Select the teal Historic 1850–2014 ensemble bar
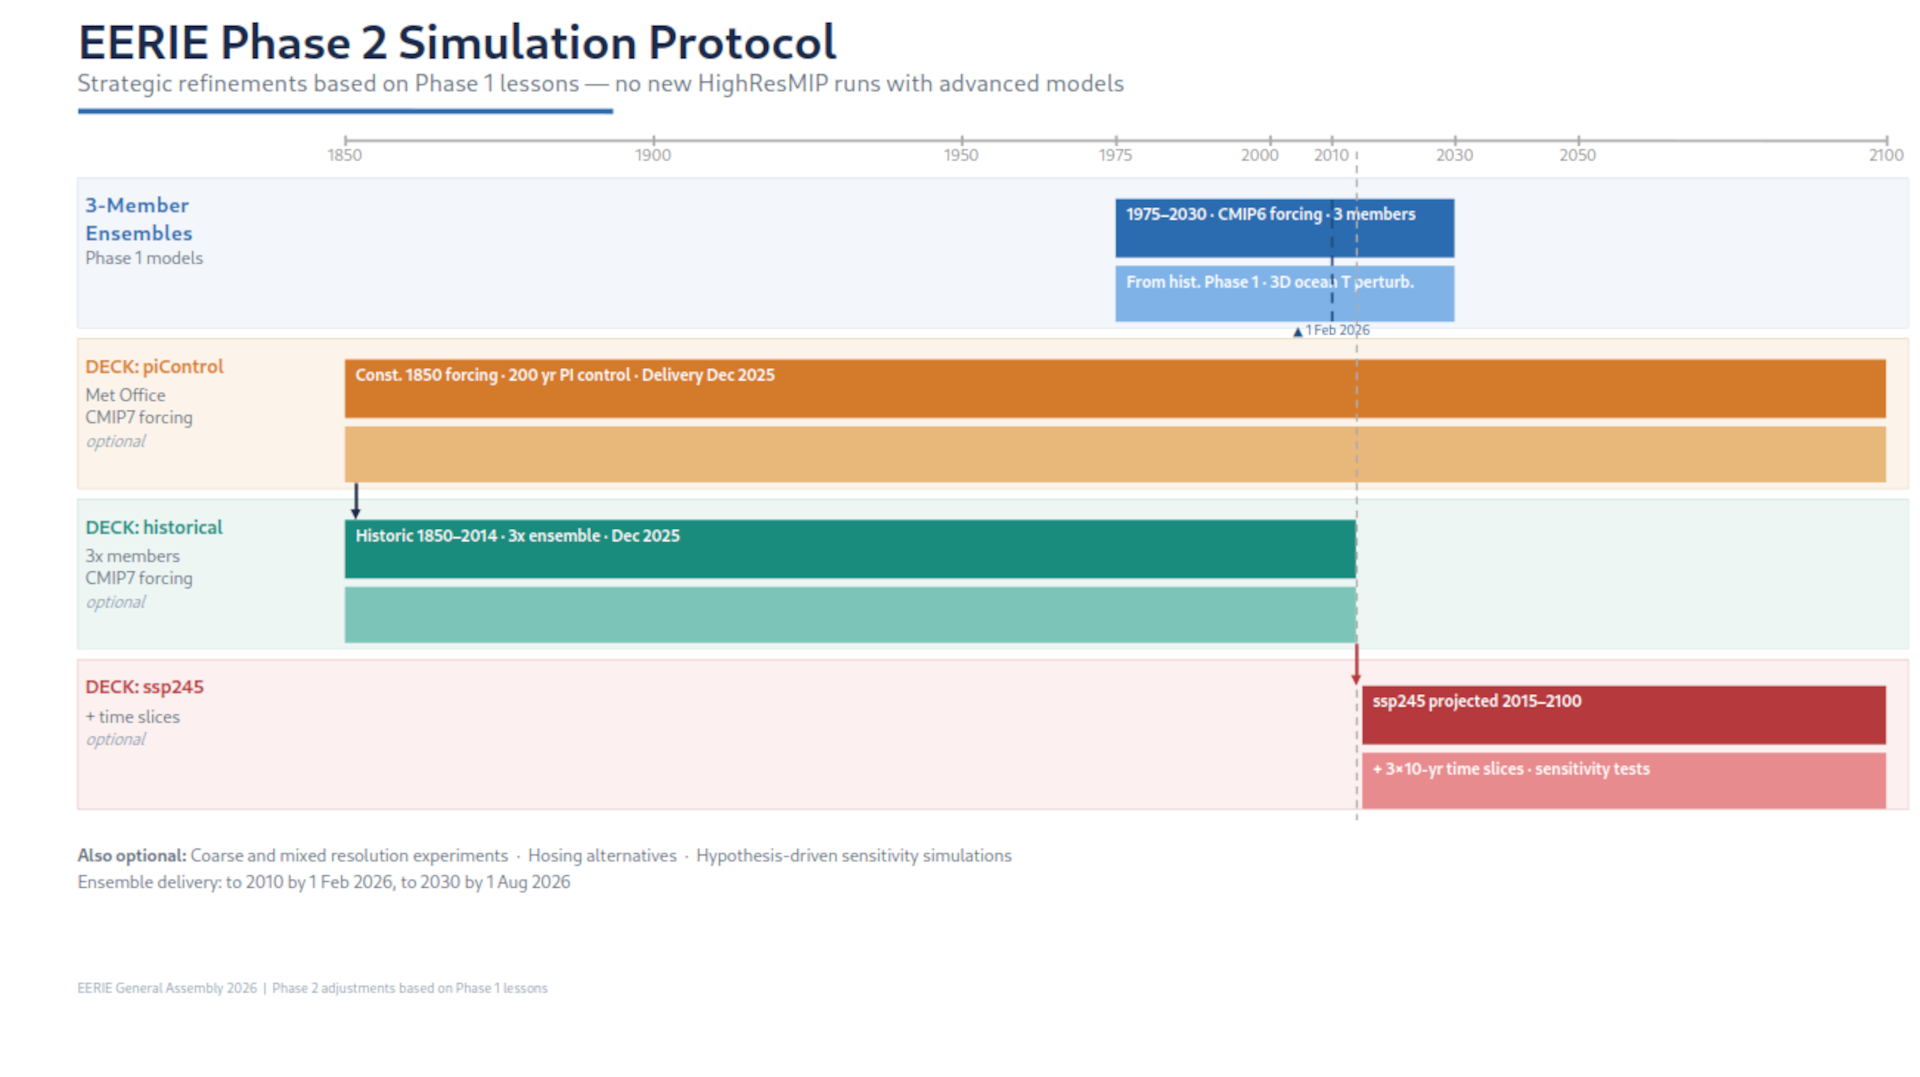1920x1077 pixels. [800, 548]
